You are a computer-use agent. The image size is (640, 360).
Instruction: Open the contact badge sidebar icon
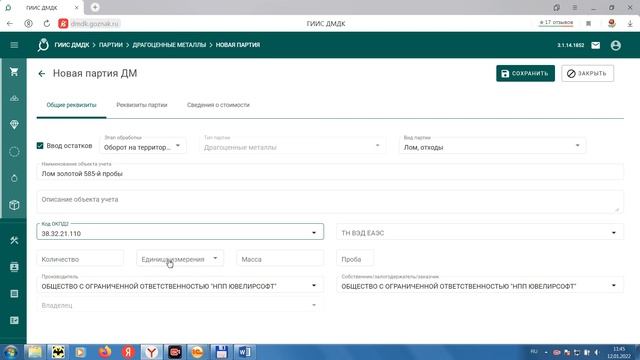point(14,267)
